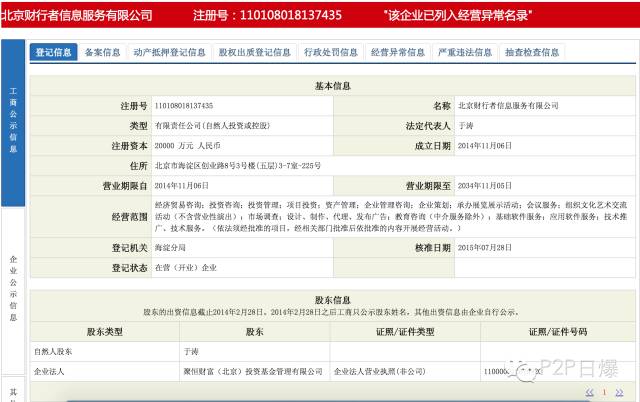Click company name 北京财行者信息服务有限公司 in table
Screen dimensions: 640x402
click(x=508, y=106)
